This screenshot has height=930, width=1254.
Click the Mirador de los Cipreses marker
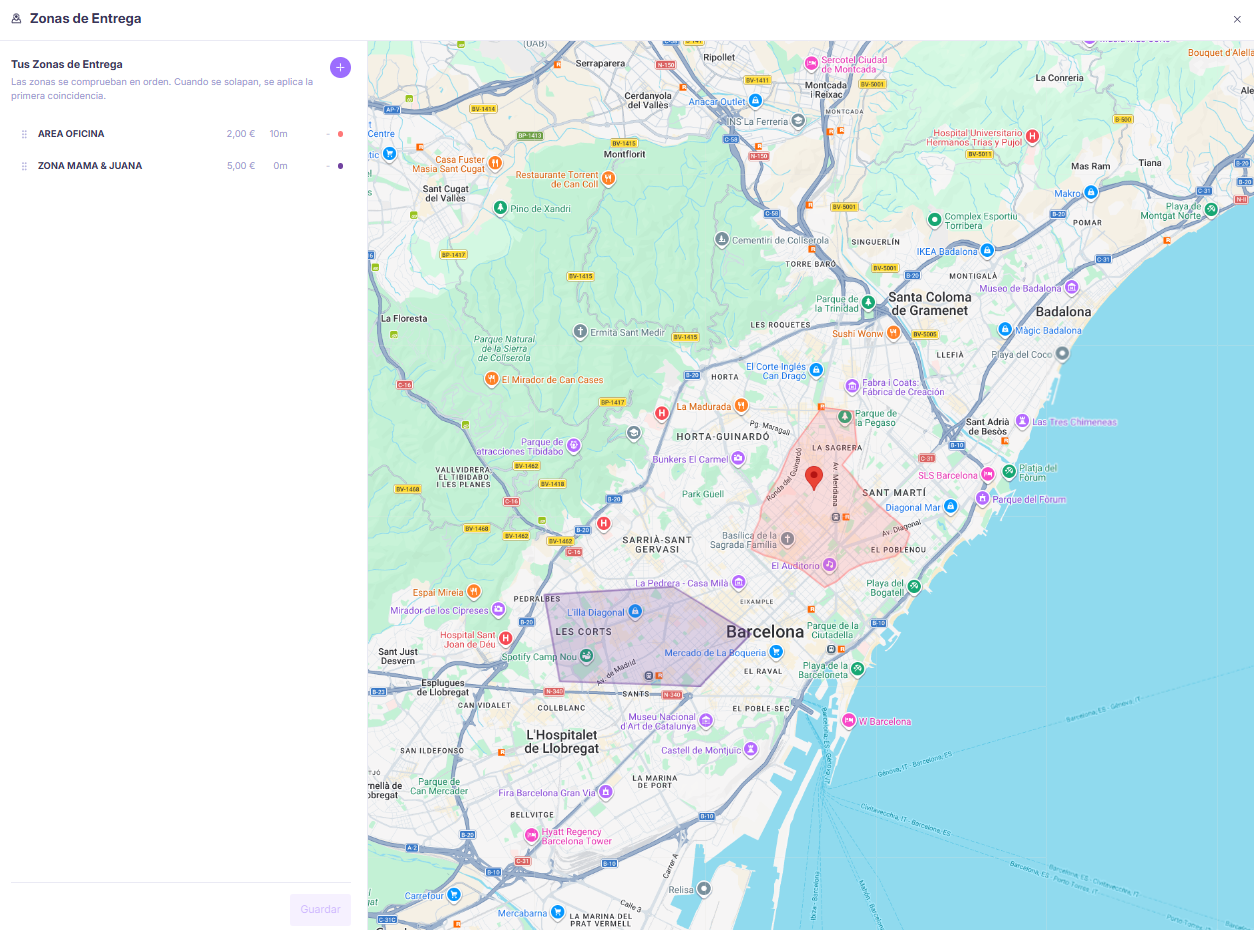[498, 610]
